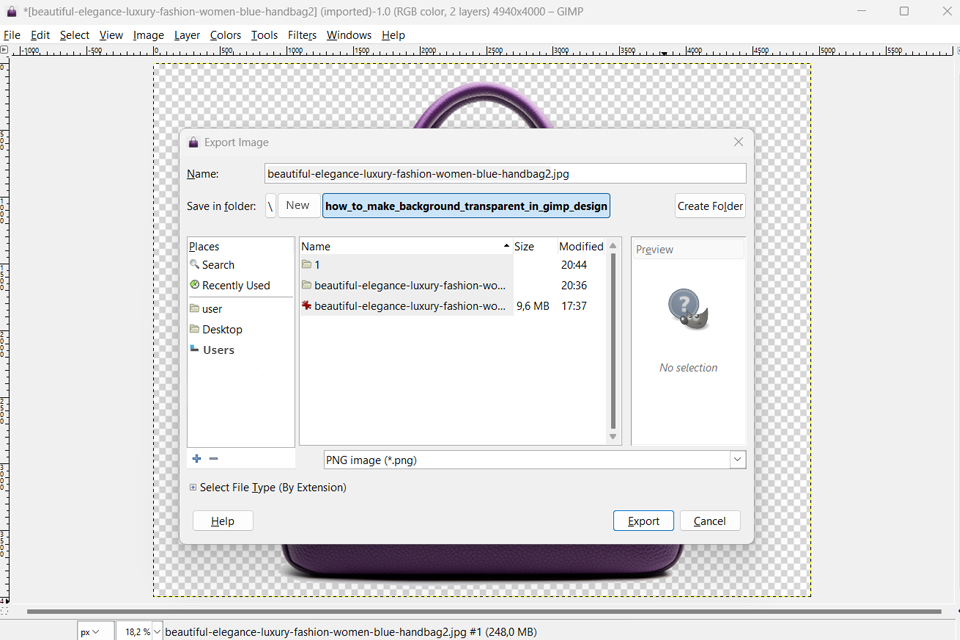Open the Tools menu
Viewport: 960px width, 640px height.
[264, 35]
